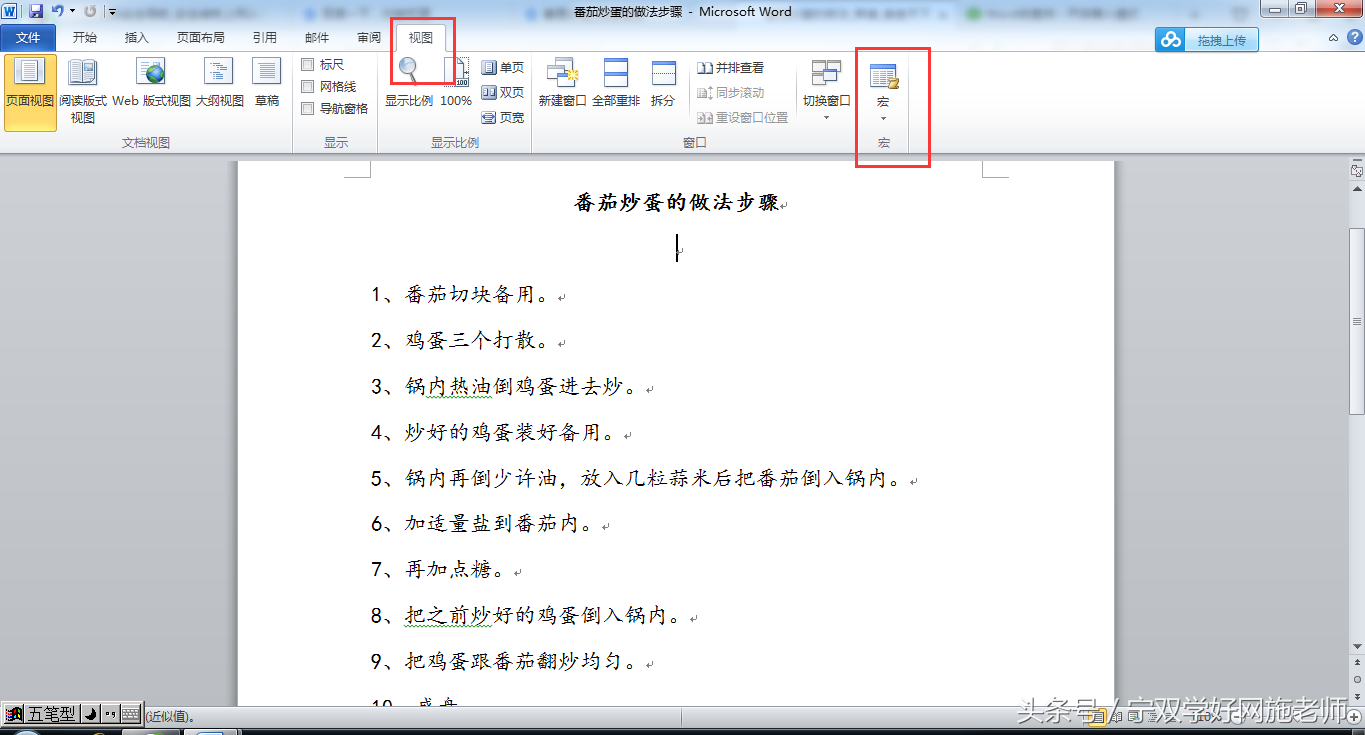The image size is (1365, 735).
Task: Toggle the 网格线 checkbox
Action: pos(308,87)
